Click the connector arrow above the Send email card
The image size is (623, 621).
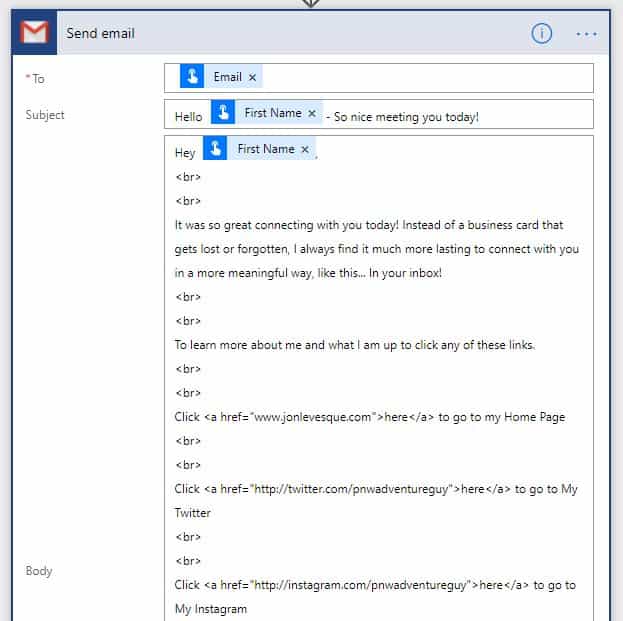pyautogui.click(x=311, y=3)
